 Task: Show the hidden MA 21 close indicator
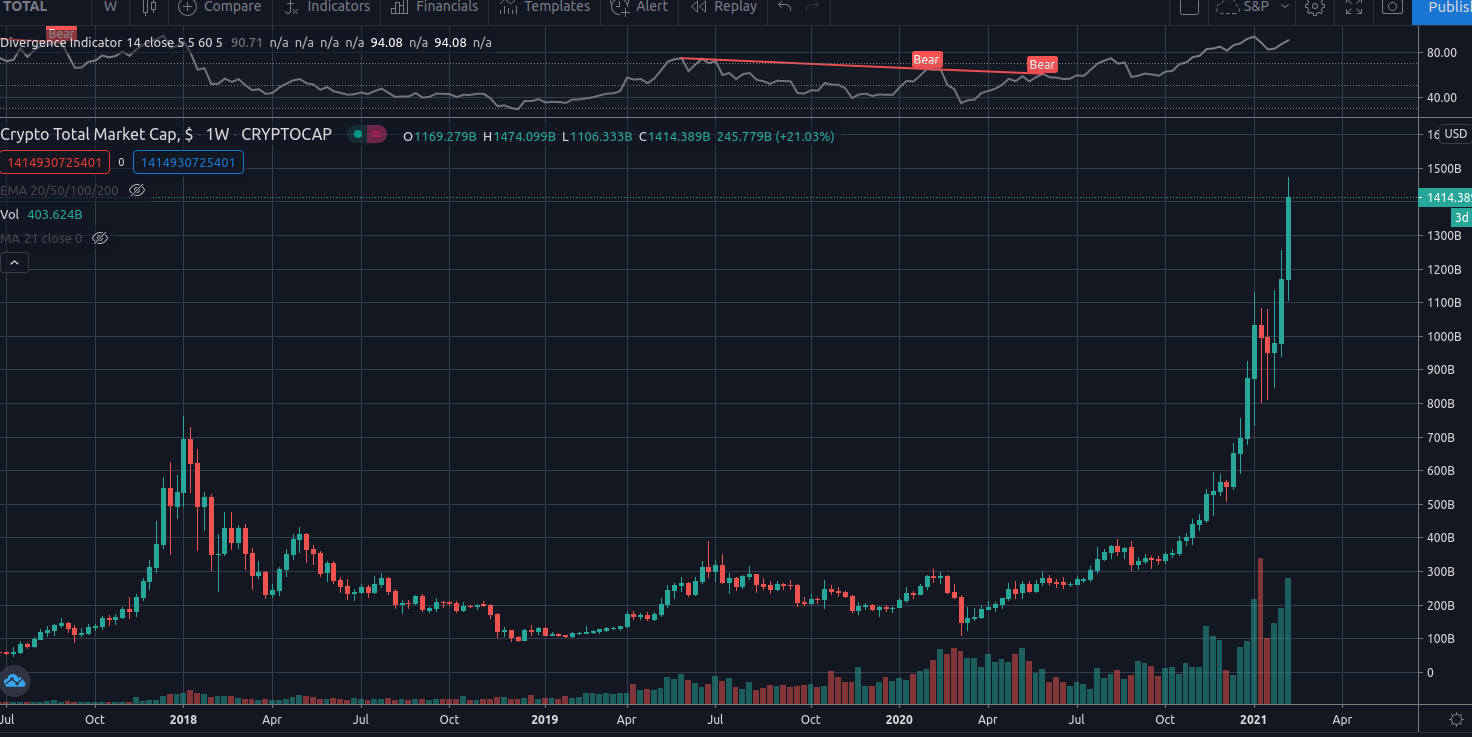point(99,238)
